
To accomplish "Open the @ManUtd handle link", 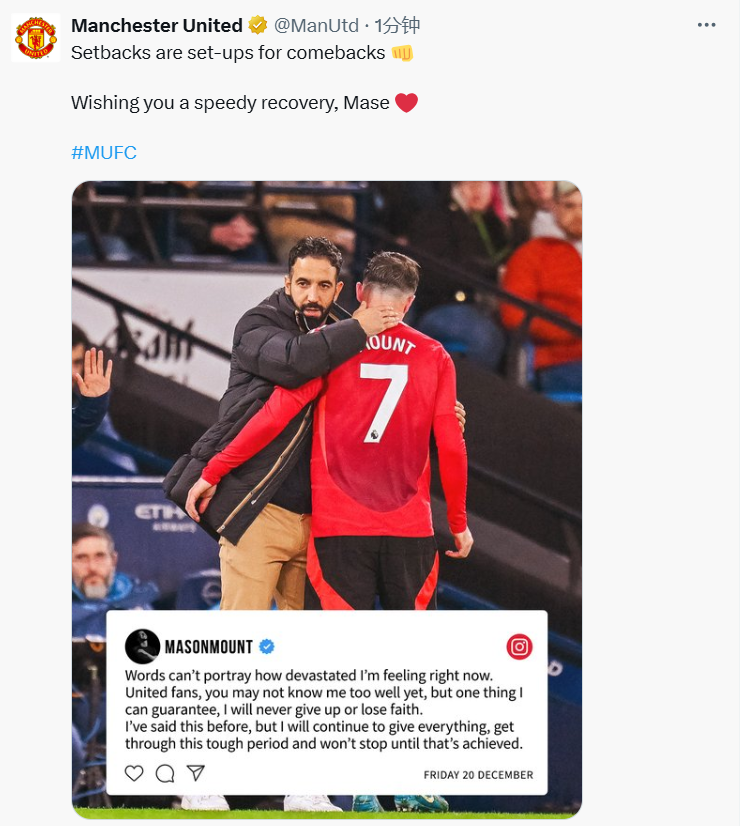I will click(316, 25).
